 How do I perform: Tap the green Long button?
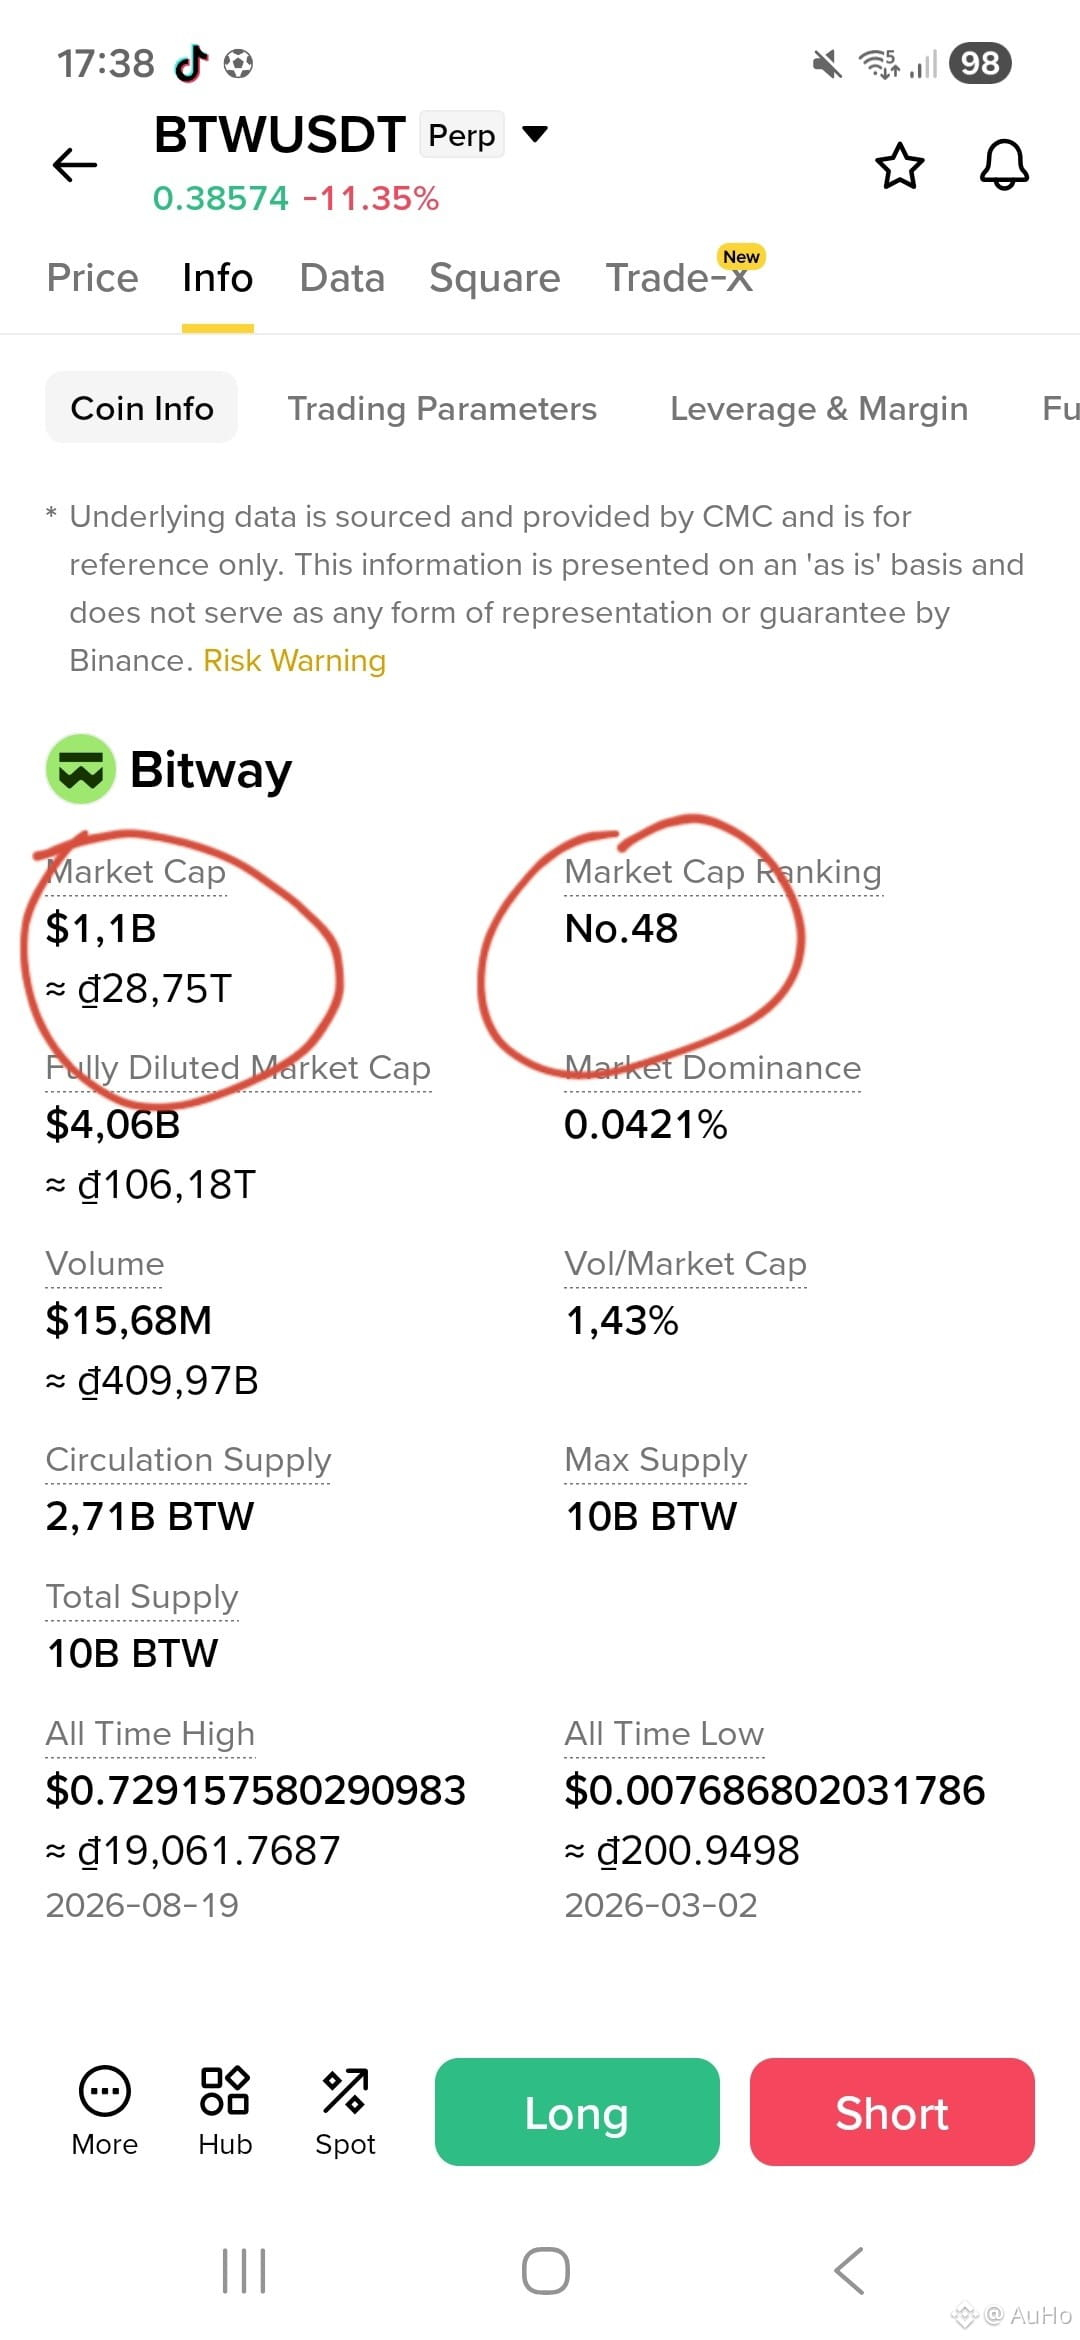coord(577,2112)
